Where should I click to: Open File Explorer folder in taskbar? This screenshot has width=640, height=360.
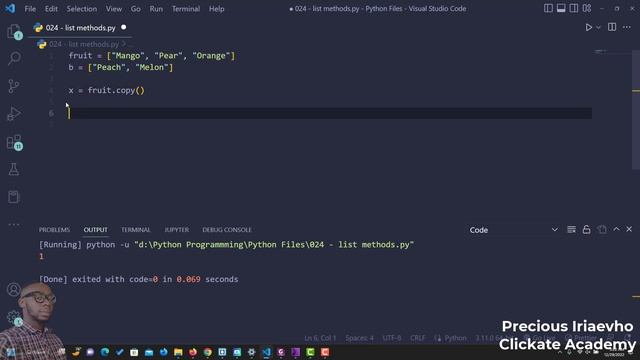(178, 352)
